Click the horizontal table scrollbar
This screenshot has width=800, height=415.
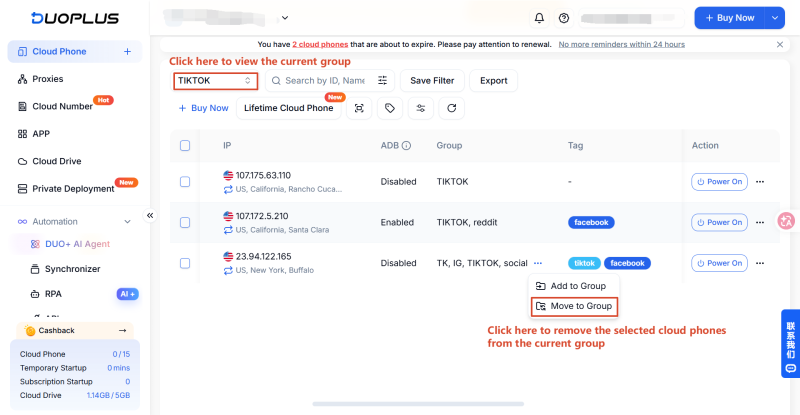point(418,404)
